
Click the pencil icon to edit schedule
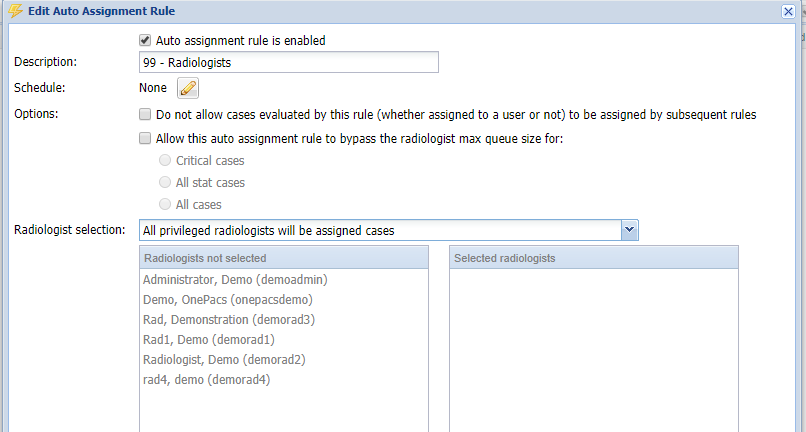coord(188,88)
